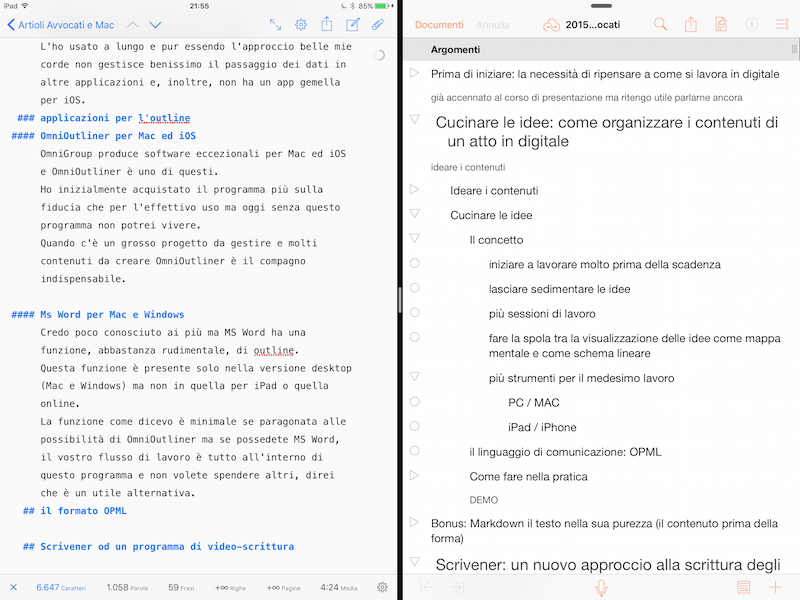800x600 pixels.
Task: Share the outline from OmniOutliner toolbar
Action: click(690, 24)
